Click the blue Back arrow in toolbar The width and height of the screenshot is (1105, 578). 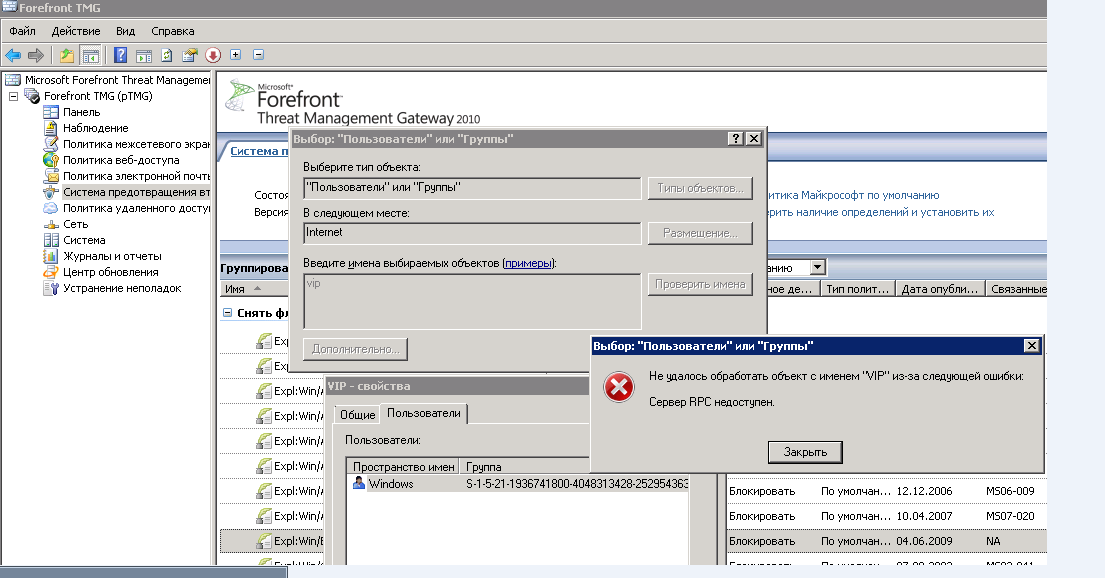point(13,55)
